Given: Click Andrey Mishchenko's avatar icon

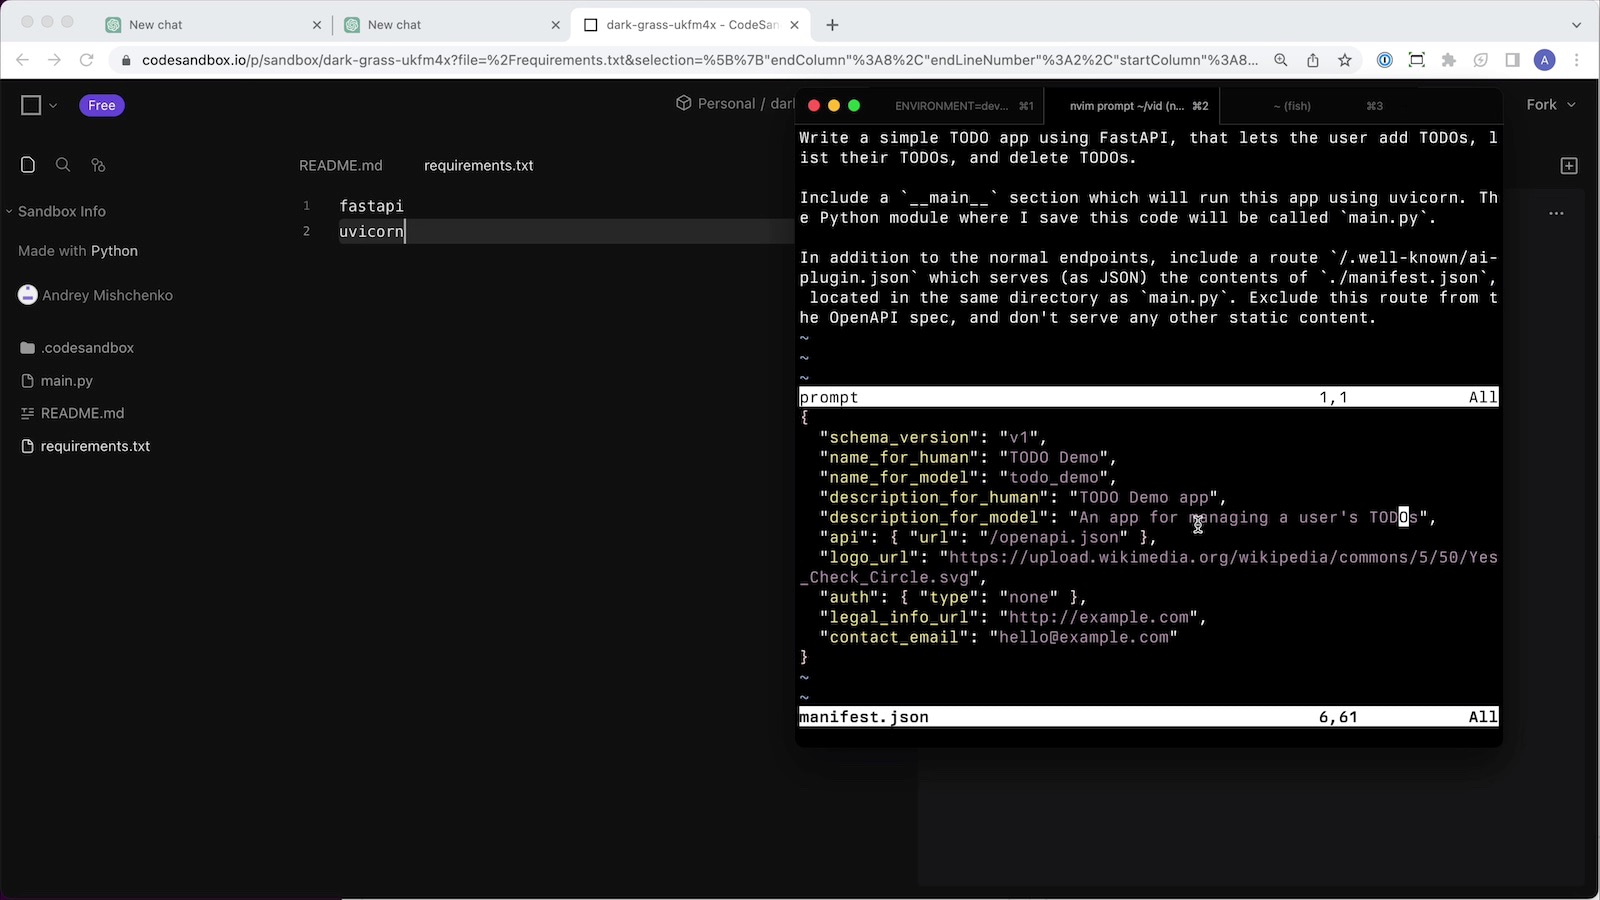Looking at the screenshot, I should [27, 294].
